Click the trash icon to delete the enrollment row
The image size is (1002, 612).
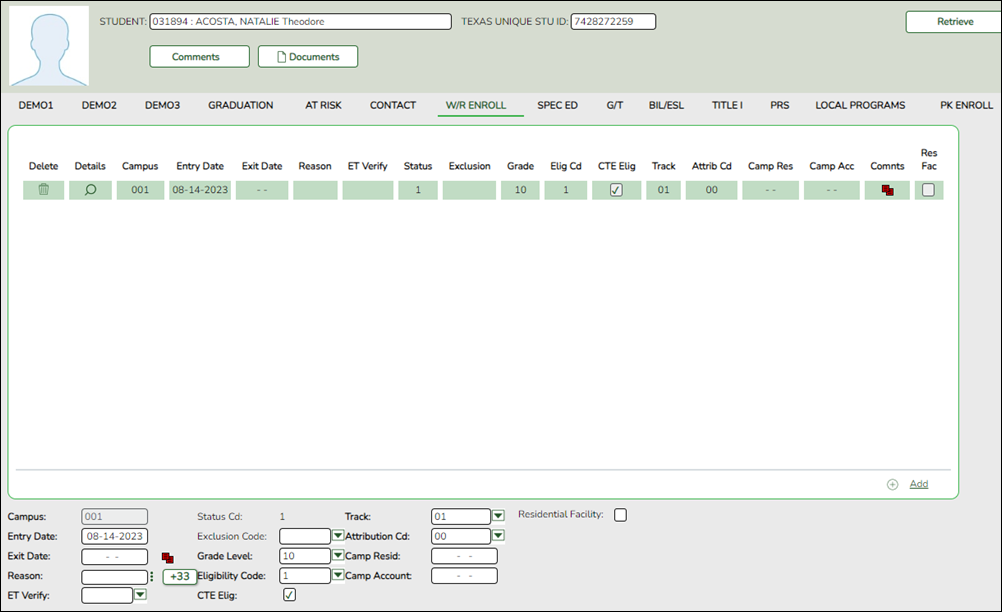(x=43, y=190)
